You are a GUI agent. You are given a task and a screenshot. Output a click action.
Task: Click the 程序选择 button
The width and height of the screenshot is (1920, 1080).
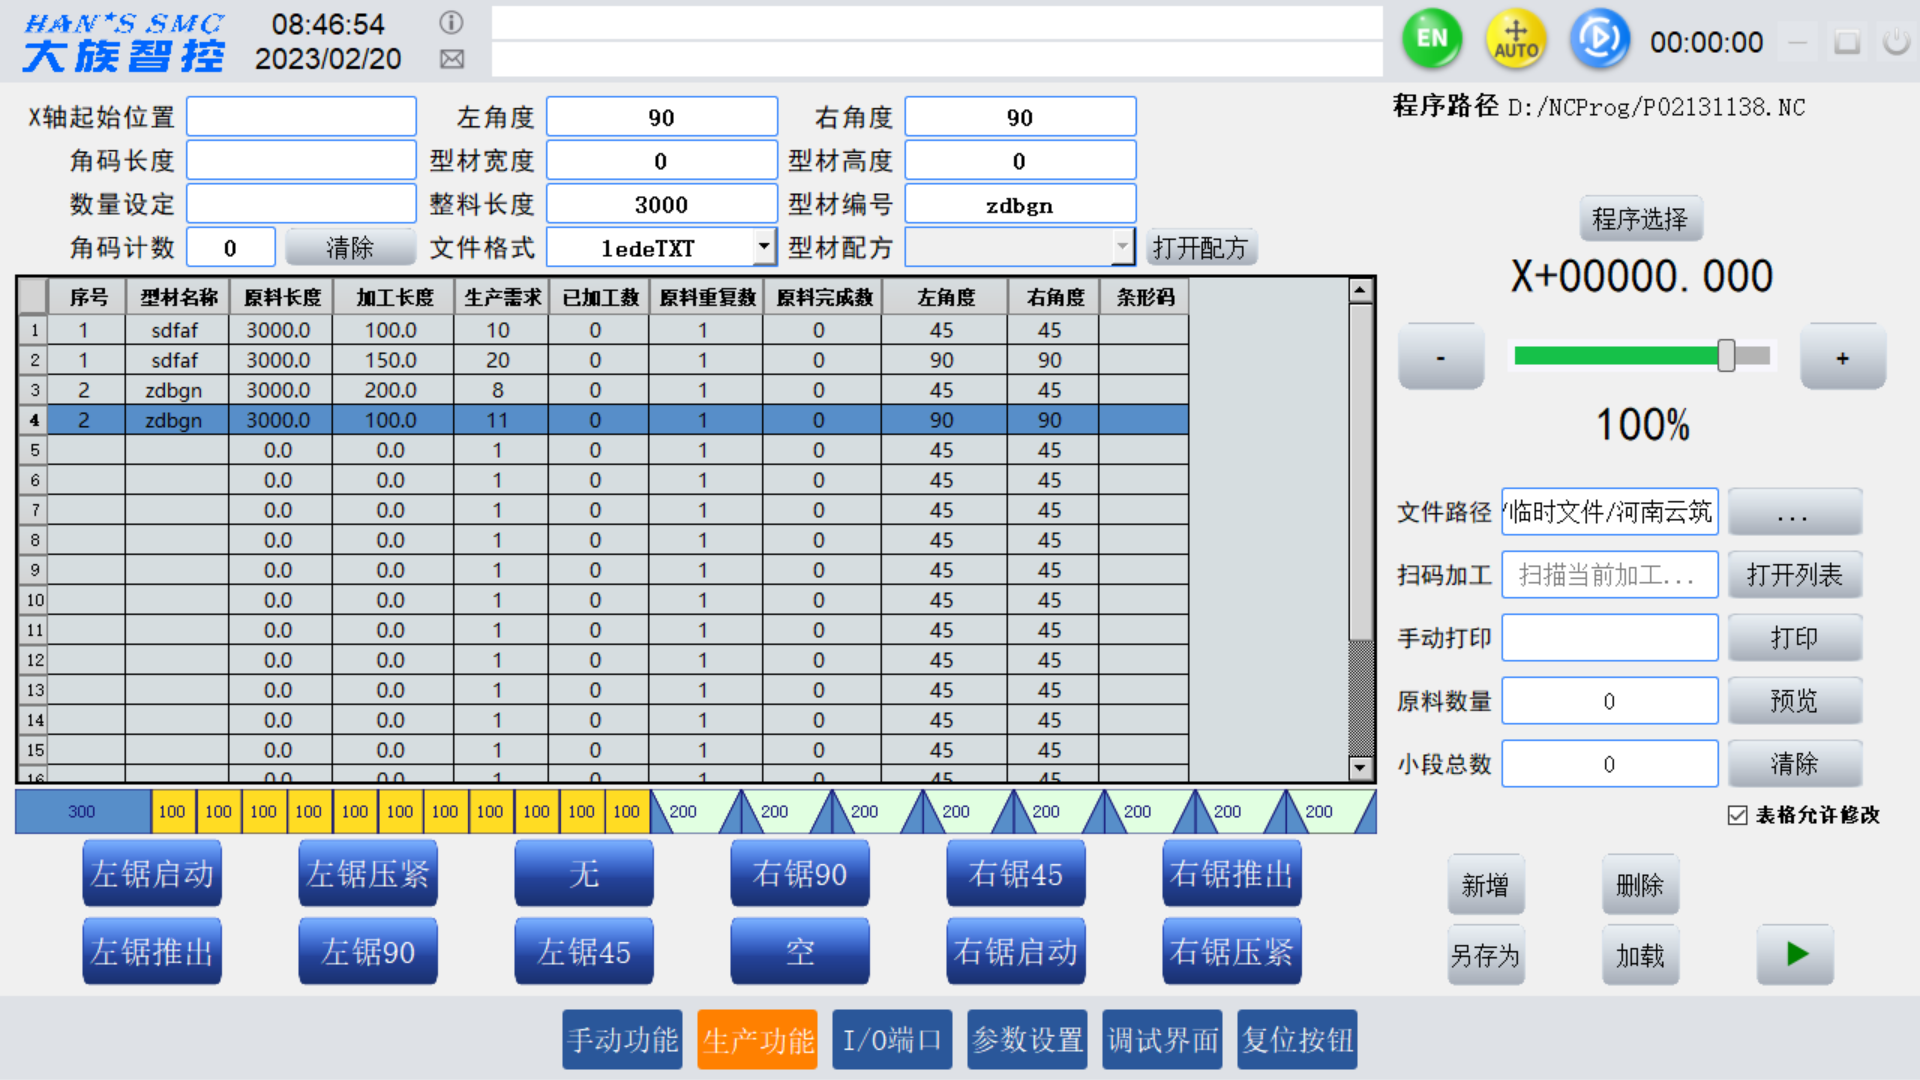(x=1640, y=219)
